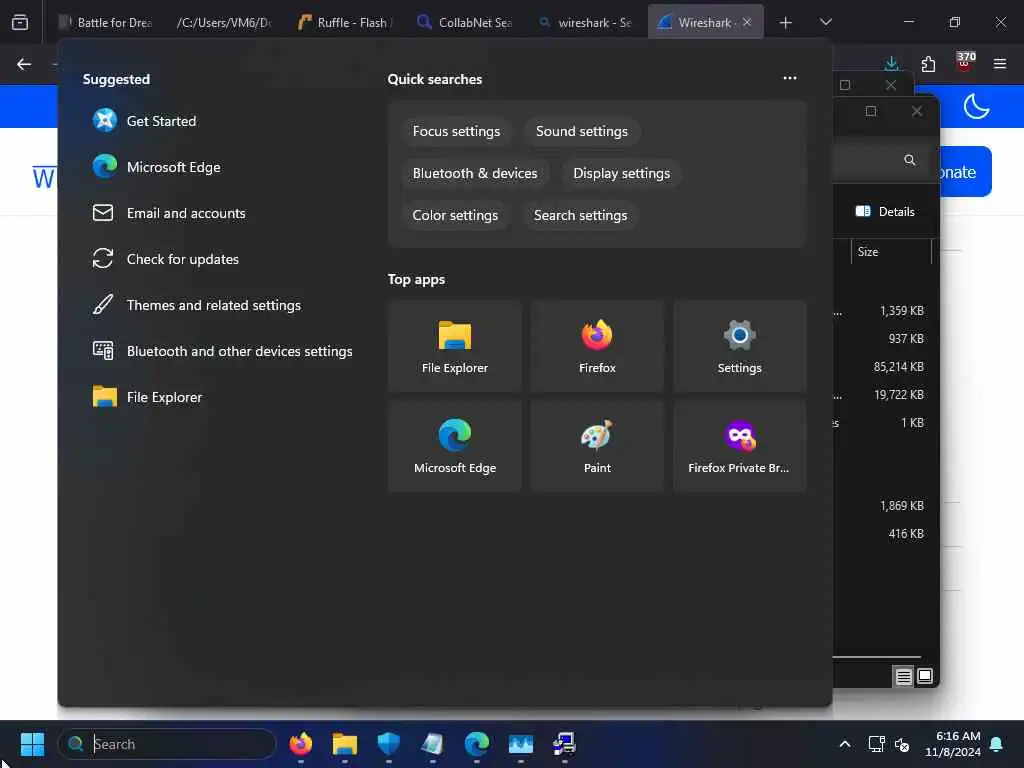1024x768 pixels.
Task: Show hidden tray icons chevron
Action: (x=844, y=744)
